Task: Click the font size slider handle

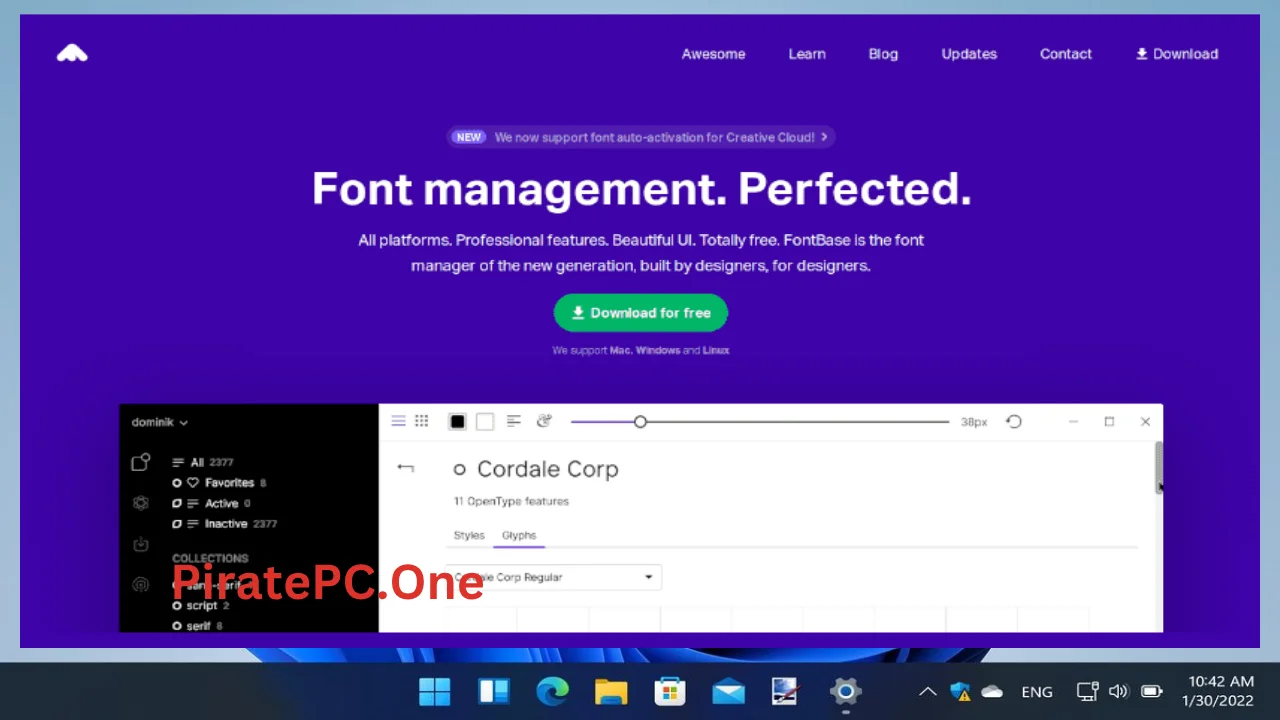Action: pos(640,422)
